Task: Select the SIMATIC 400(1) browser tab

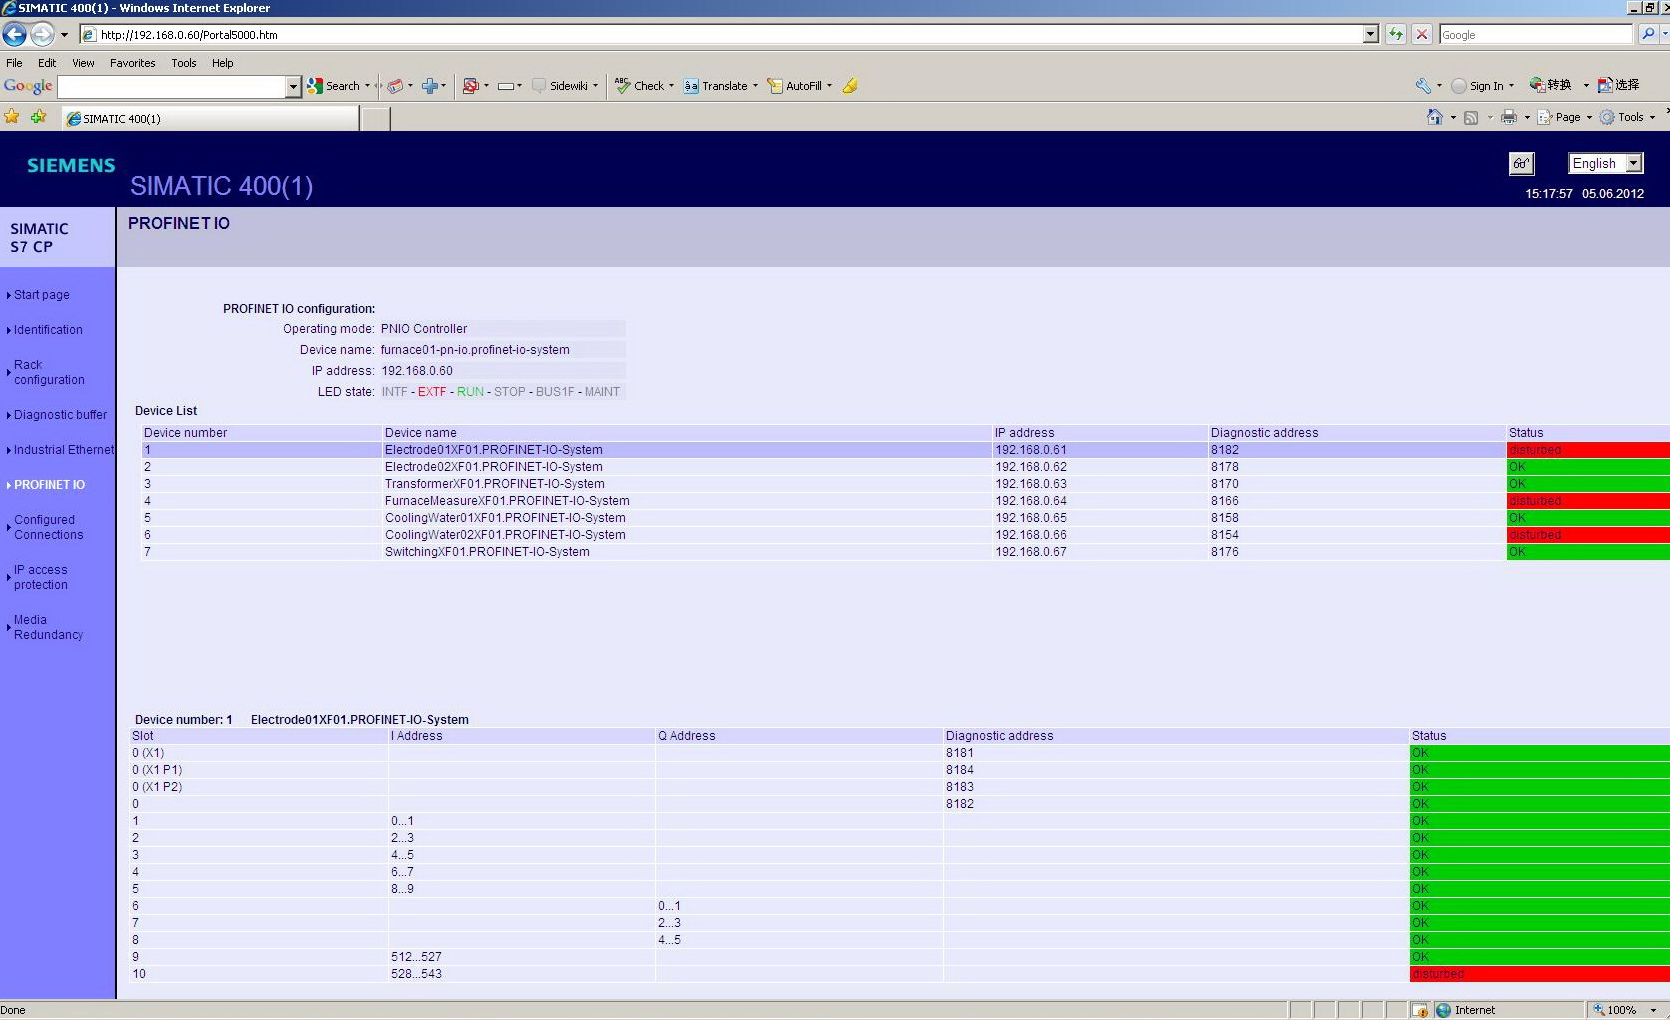Action: 210,118
